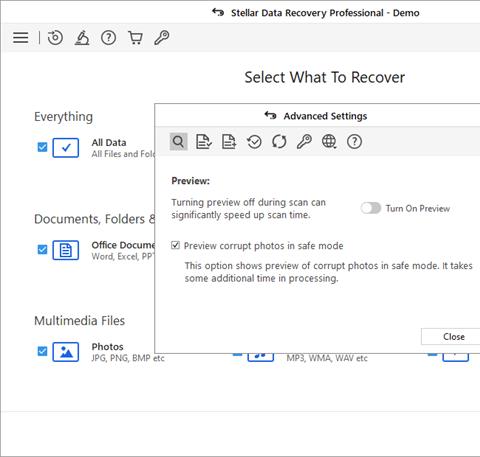Click the Audio music note tile icon

pyautogui.click(x=261, y=357)
